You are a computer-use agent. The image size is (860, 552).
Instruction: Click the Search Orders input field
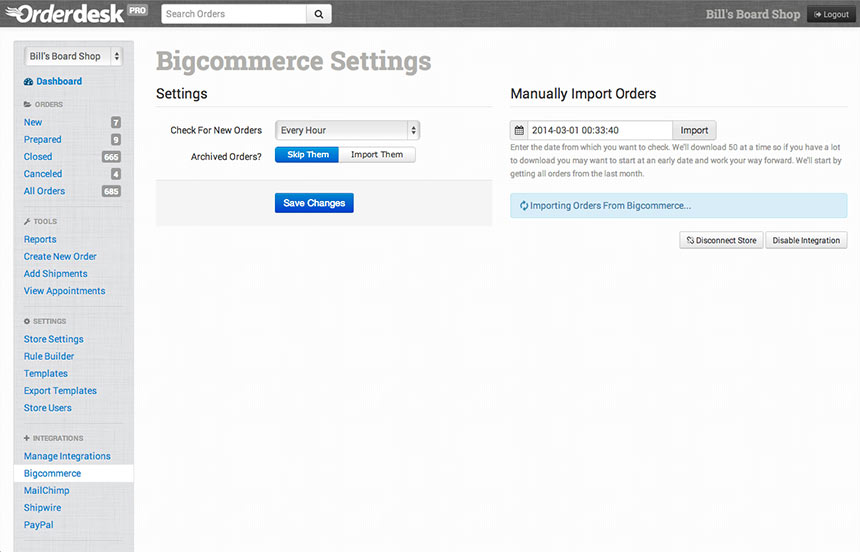point(234,14)
